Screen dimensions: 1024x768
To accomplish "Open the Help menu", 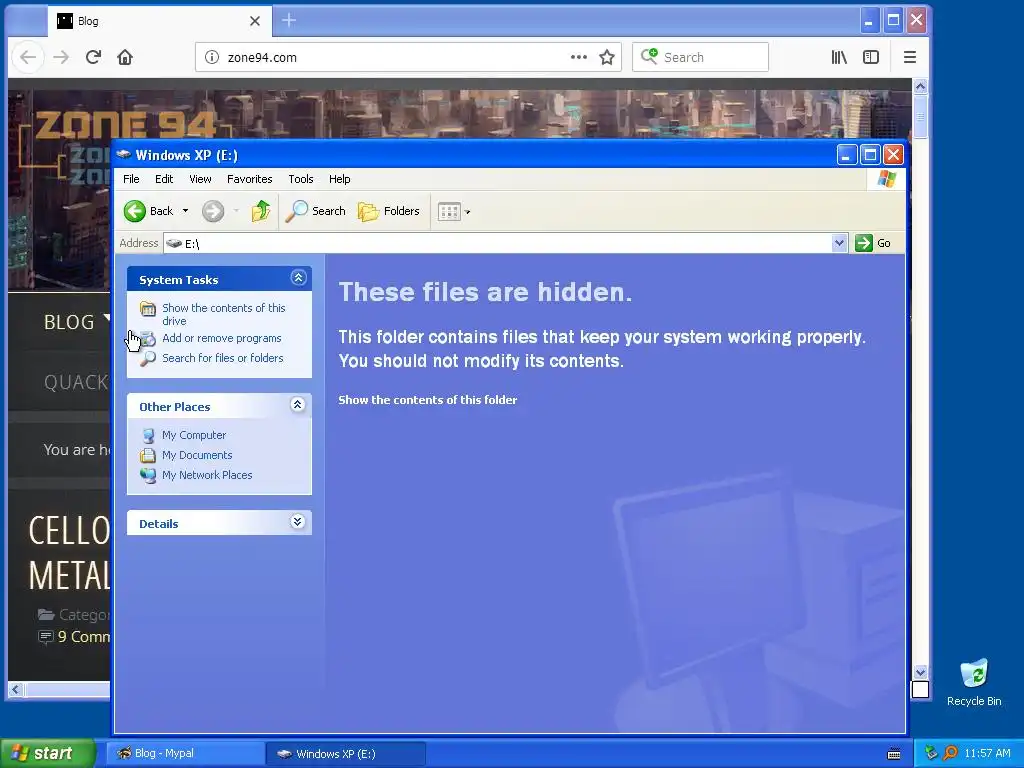I will pos(340,179).
